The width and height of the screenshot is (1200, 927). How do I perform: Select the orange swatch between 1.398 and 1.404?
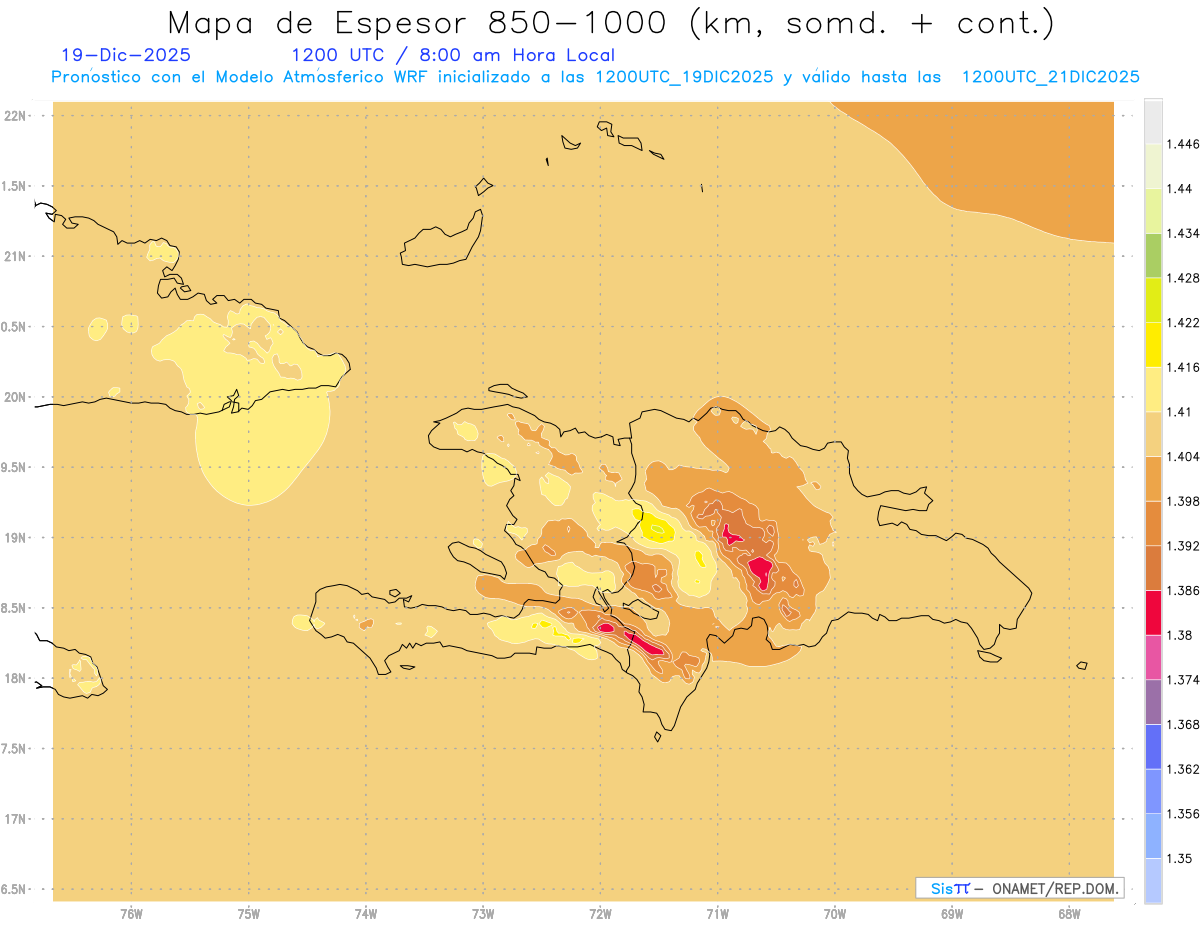pyautogui.click(x=1153, y=478)
